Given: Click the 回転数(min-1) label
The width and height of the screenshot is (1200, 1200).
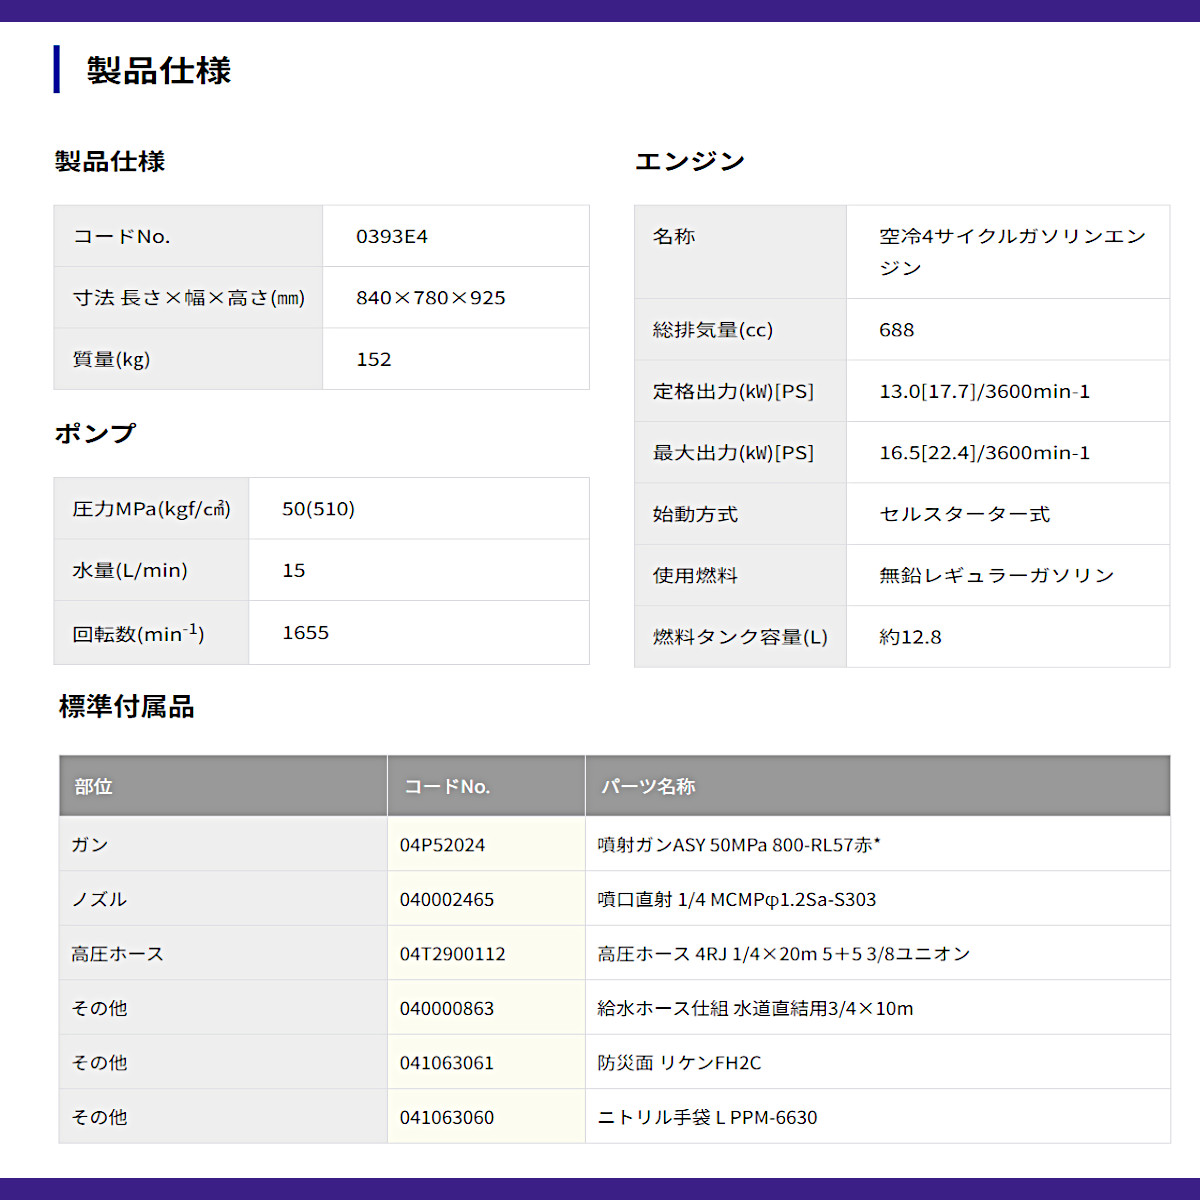Looking at the screenshot, I should (138, 633).
